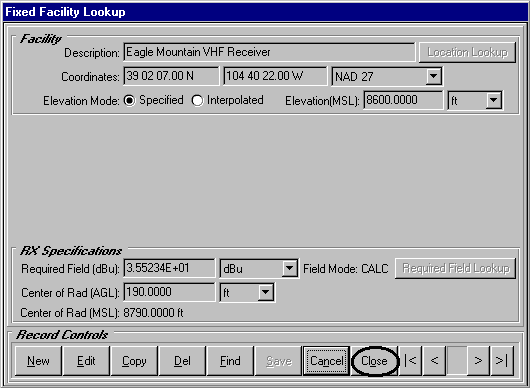Cancel the current record operation
This screenshot has height=388, width=530.
pos(327,361)
